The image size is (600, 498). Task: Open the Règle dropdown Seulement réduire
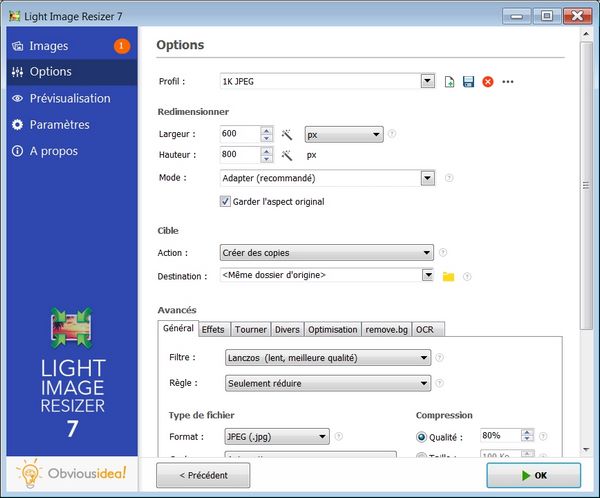click(x=328, y=383)
